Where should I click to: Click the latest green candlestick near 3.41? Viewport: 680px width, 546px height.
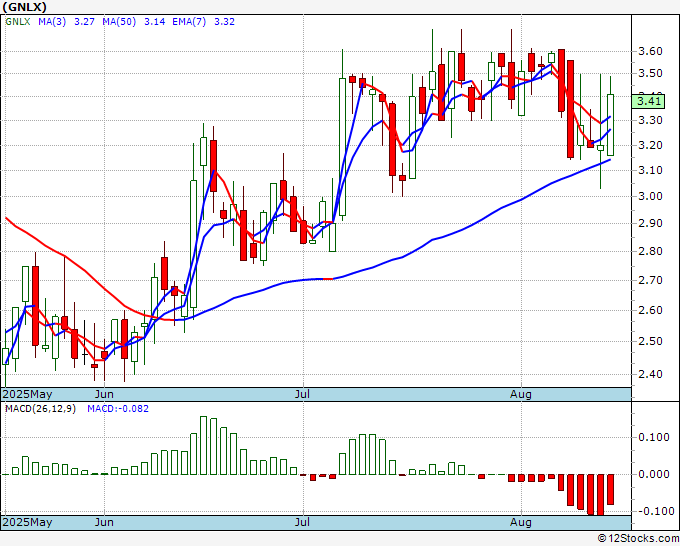[x=610, y=125]
